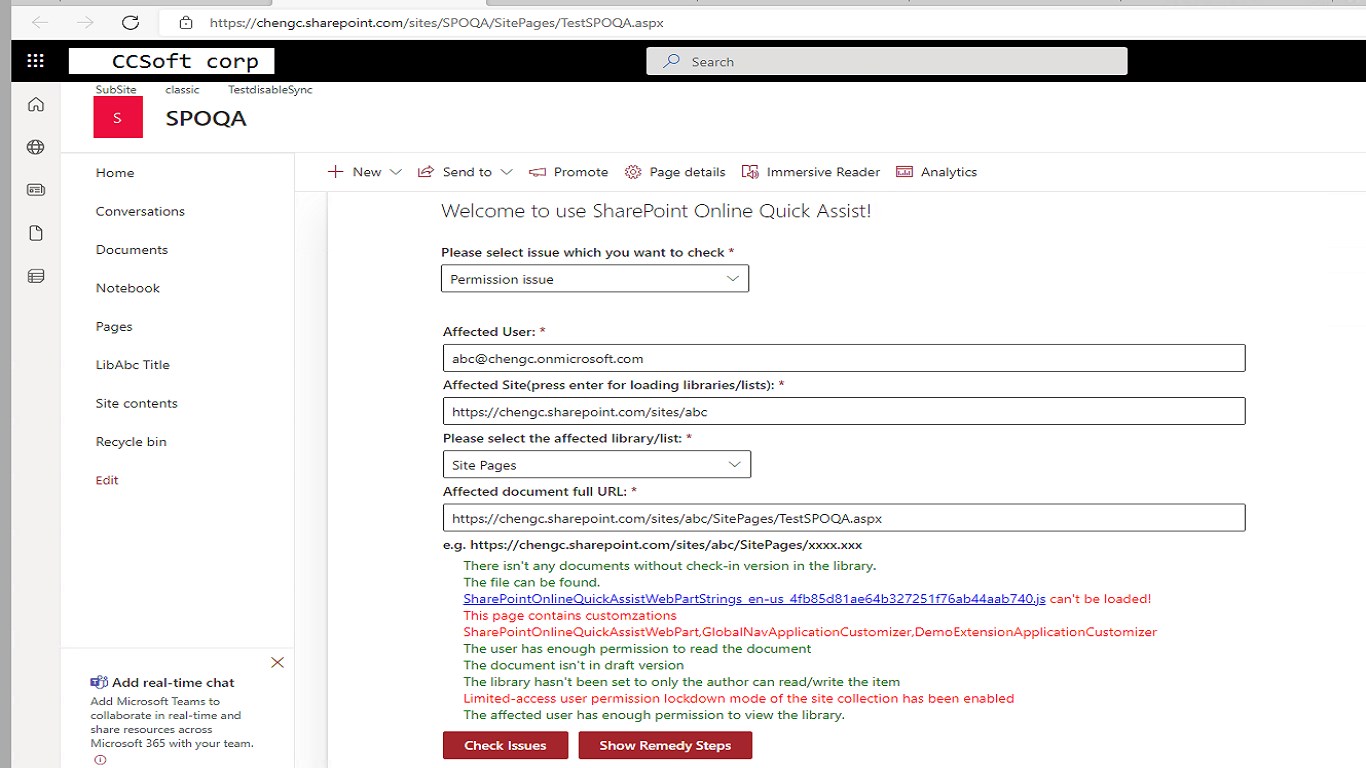Viewport: 1366px width, 768px height.
Task: Click the TestdisableSync navigation link
Action: coord(270,90)
